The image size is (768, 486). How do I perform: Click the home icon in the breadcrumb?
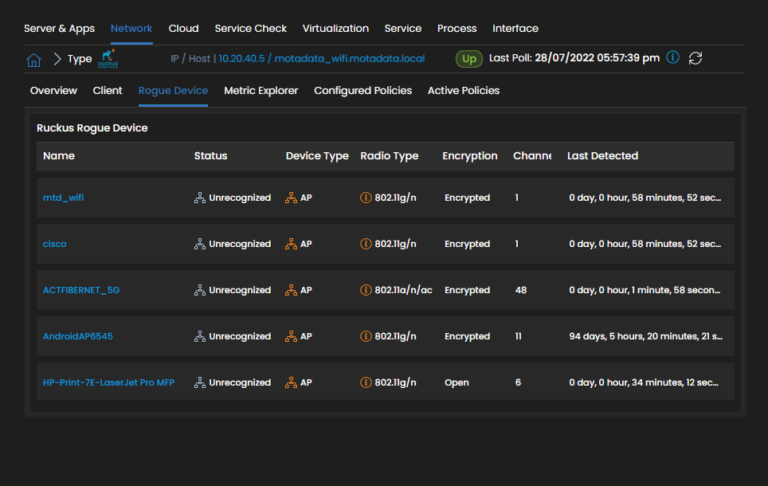tap(33, 59)
